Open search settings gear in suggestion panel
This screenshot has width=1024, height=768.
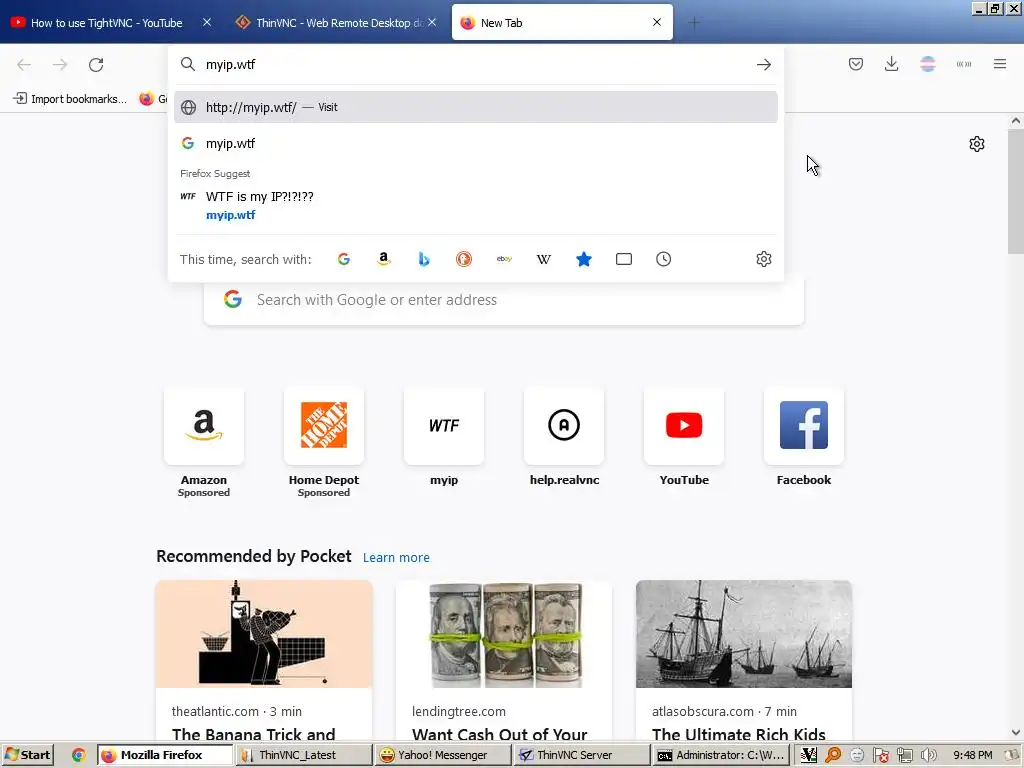point(763,259)
